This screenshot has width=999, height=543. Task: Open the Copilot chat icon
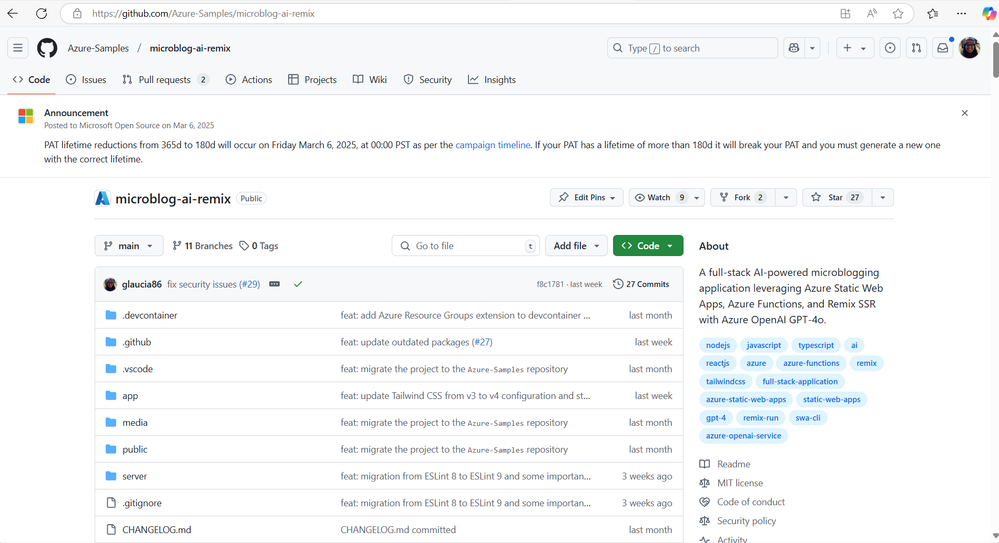(794, 48)
